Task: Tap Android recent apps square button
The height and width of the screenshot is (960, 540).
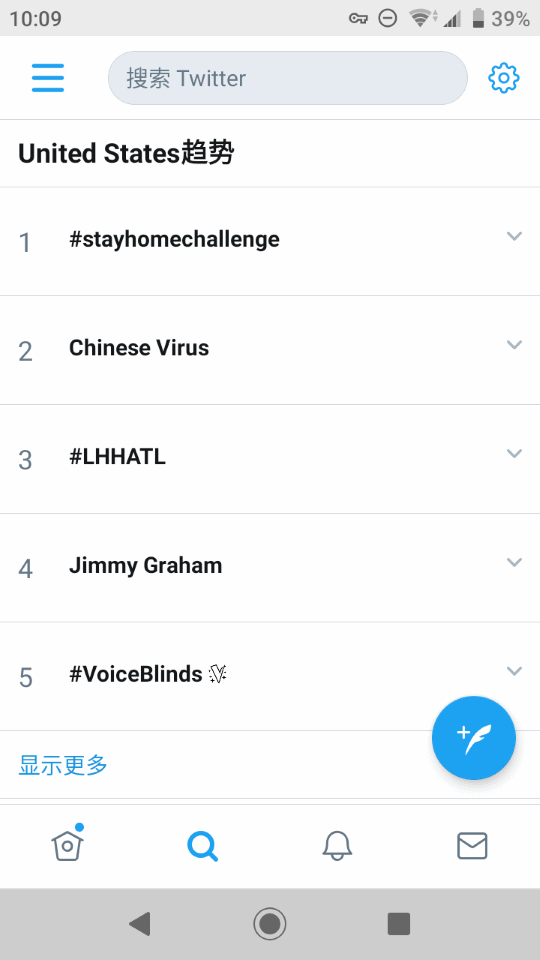Action: click(x=399, y=923)
